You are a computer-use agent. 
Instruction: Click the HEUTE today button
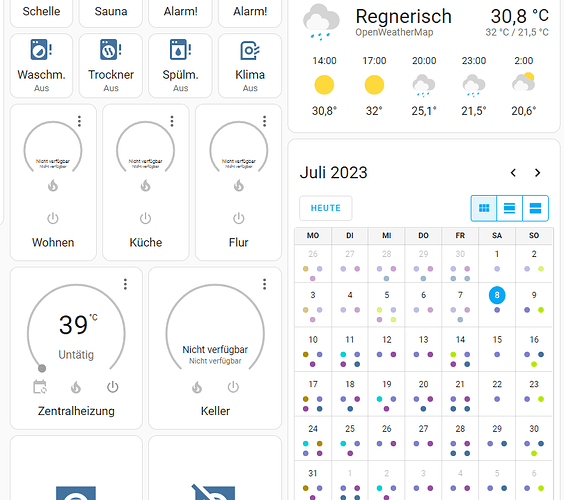[x=326, y=208]
